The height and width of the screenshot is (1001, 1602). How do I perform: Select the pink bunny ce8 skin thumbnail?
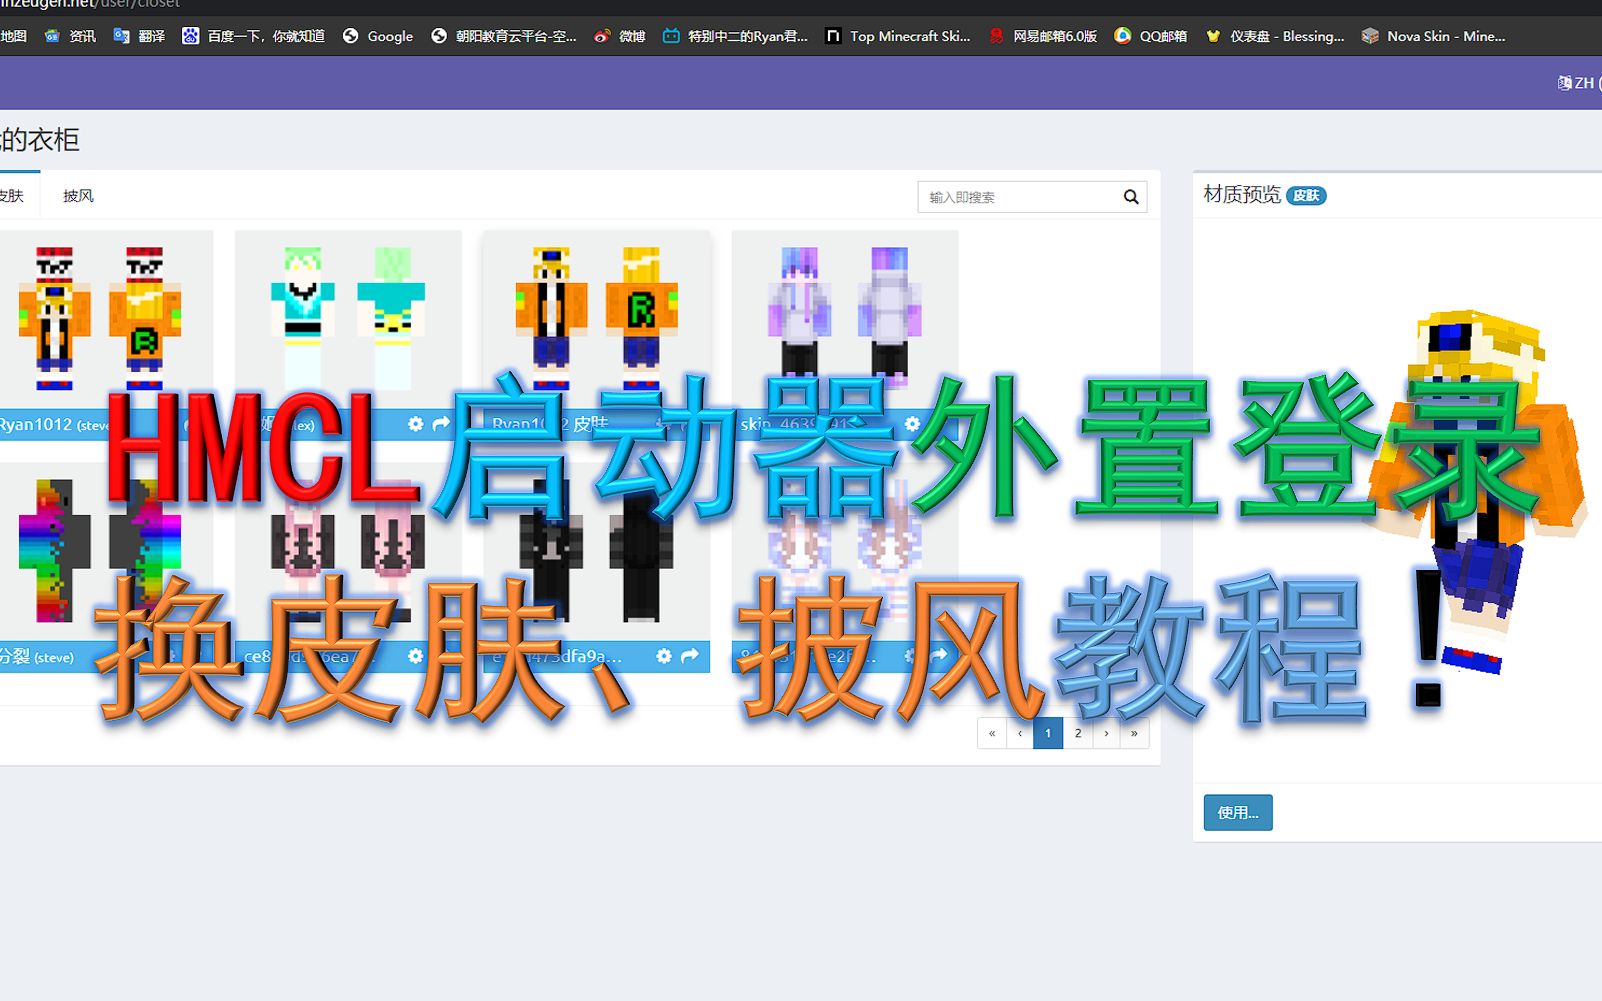point(348,552)
